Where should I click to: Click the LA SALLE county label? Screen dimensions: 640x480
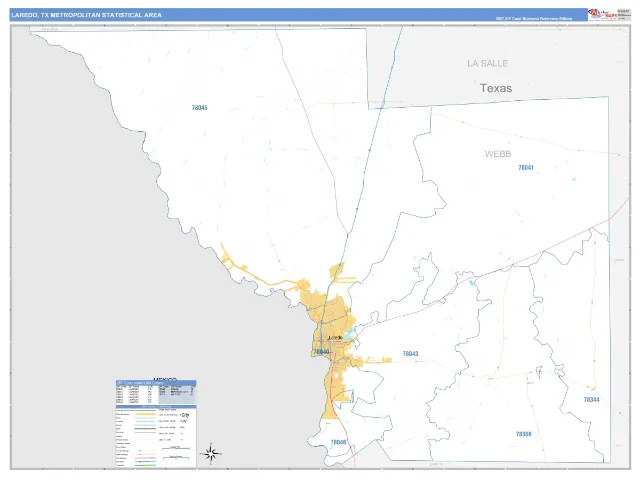tap(488, 63)
